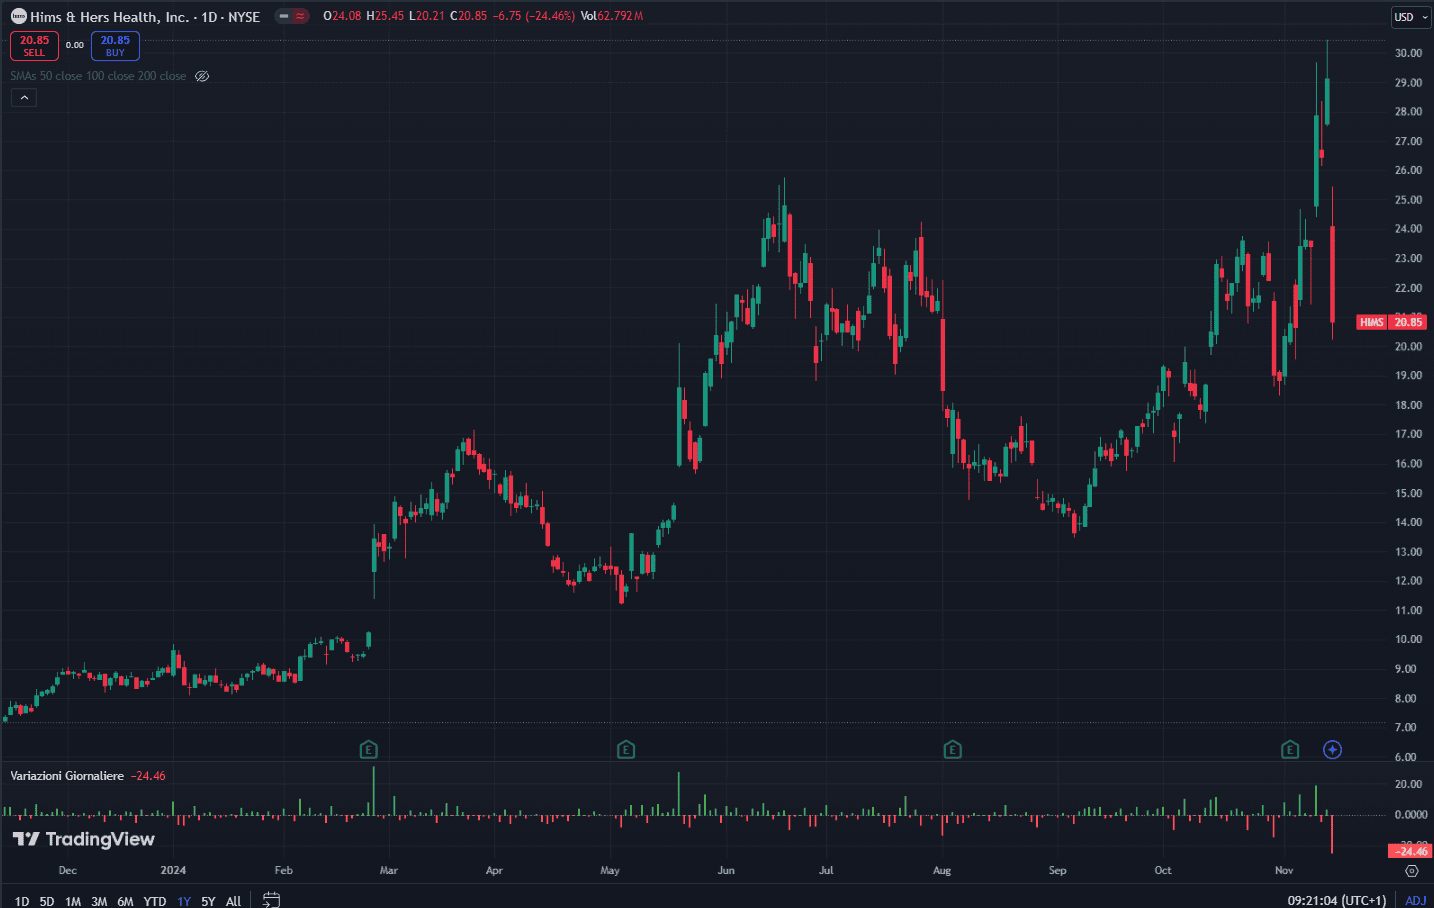Image resolution: width=1434 pixels, height=908 pixels.
Task: Click the 0.00 spread value
Action: (x=75, y=45)
